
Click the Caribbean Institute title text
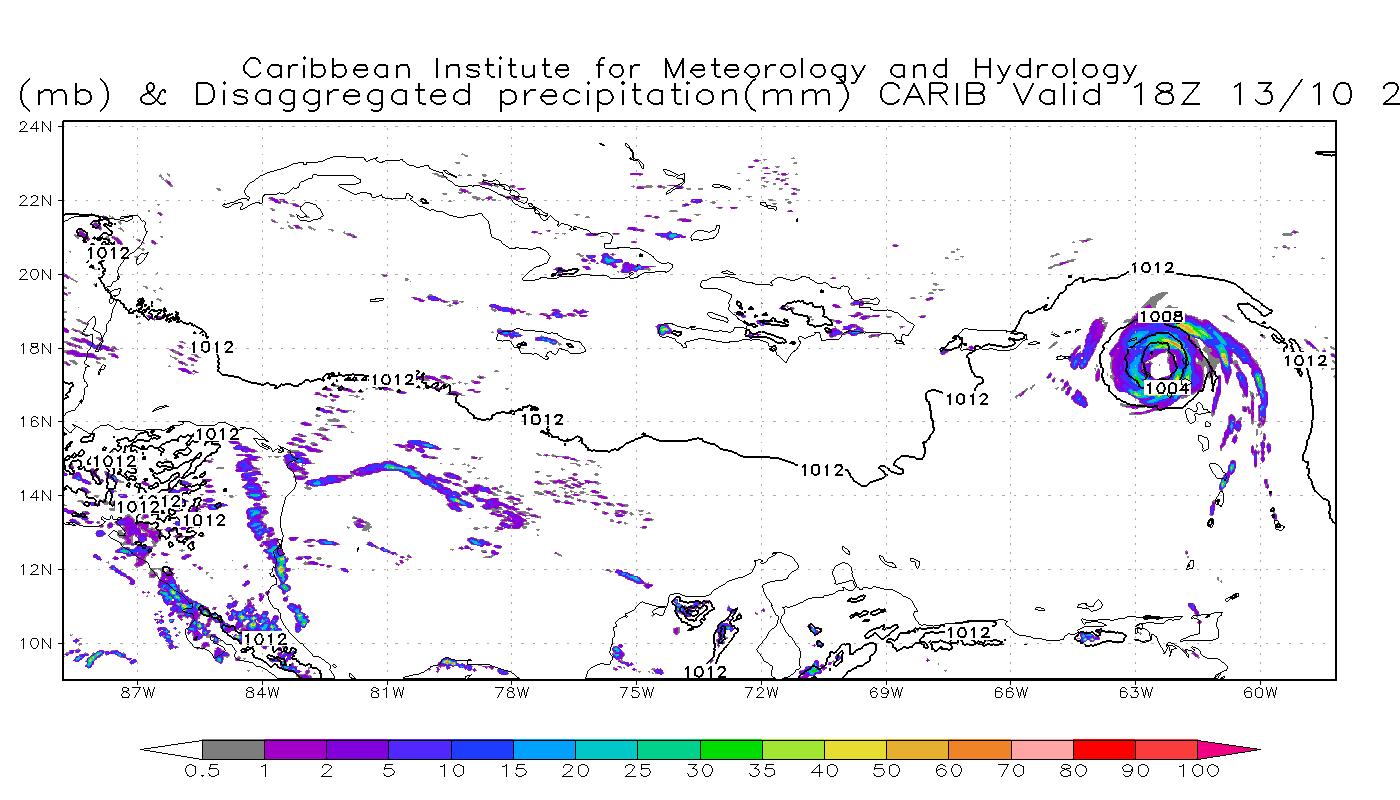690,69
